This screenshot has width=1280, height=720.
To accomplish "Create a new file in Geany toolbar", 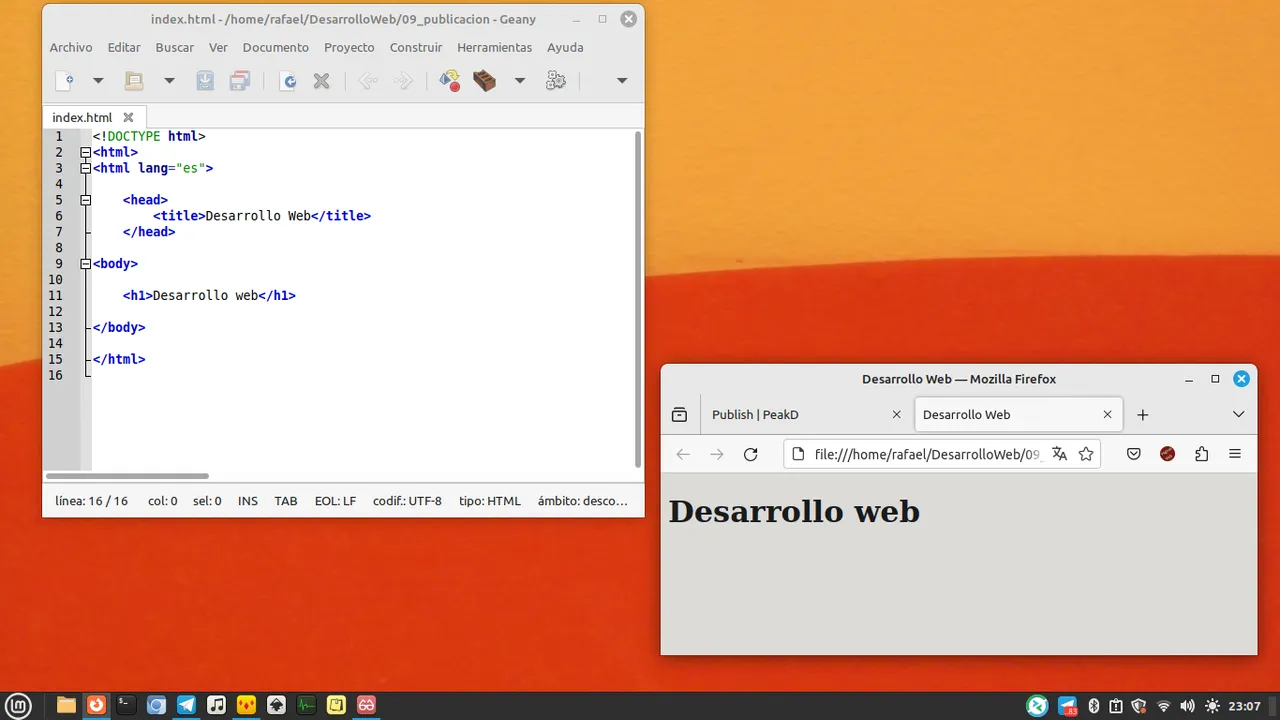I will click(x=65, y=81).
